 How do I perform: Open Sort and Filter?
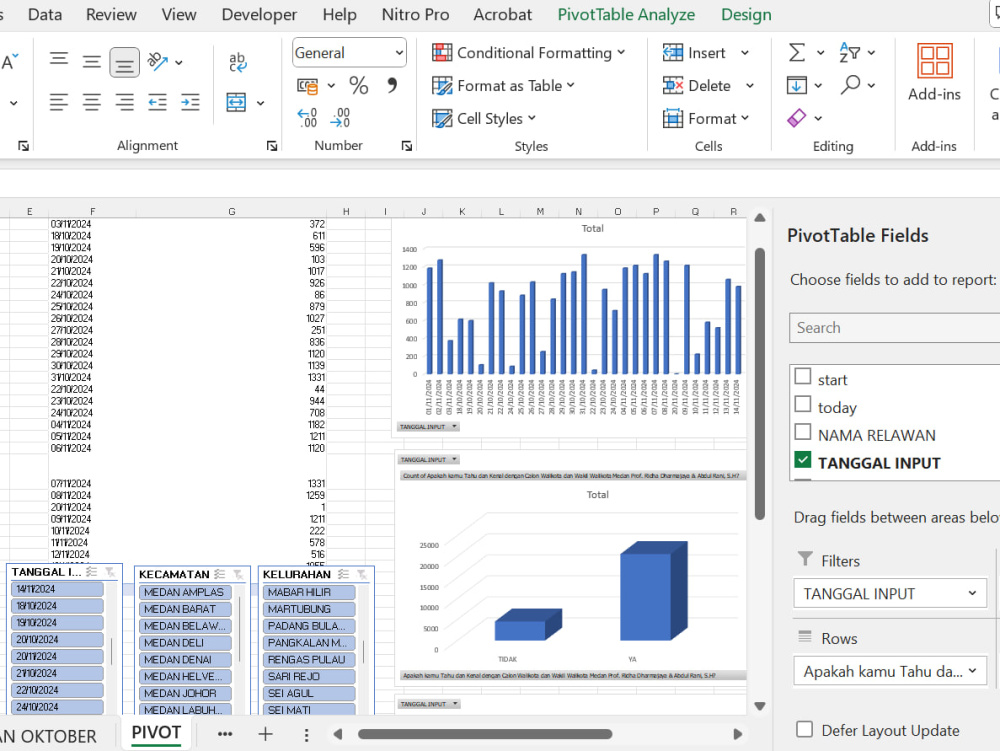[849, 52]
